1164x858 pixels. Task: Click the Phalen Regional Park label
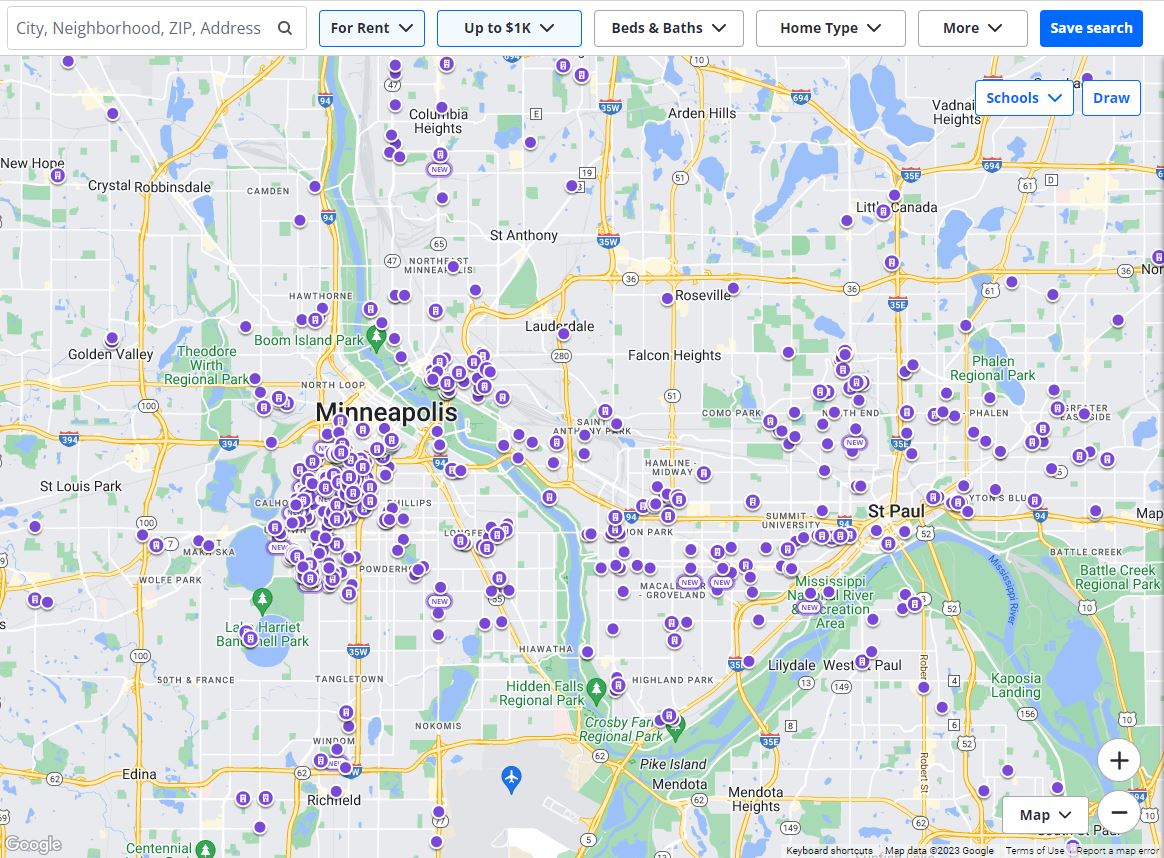(x=993, y=368)
